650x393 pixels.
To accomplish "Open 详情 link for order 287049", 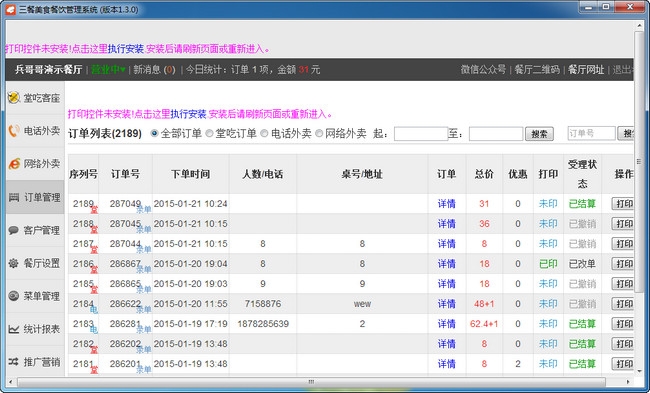I will coord(446,204).
